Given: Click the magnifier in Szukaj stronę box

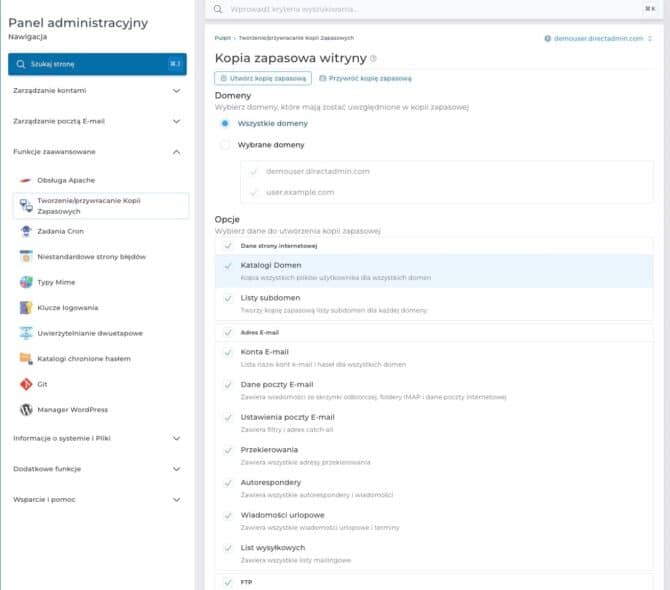Looking at the screenshot, I should click(21, 64).
